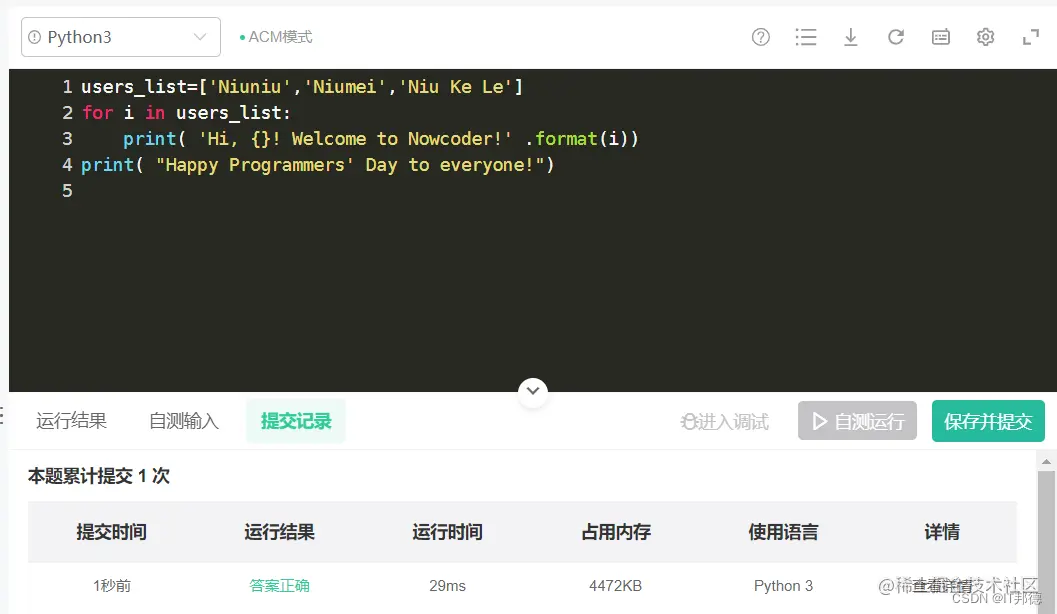Click the 本题累计提交 1 次 text
The height and width of the screenshot is (614, 1057).
click(98, 477)
